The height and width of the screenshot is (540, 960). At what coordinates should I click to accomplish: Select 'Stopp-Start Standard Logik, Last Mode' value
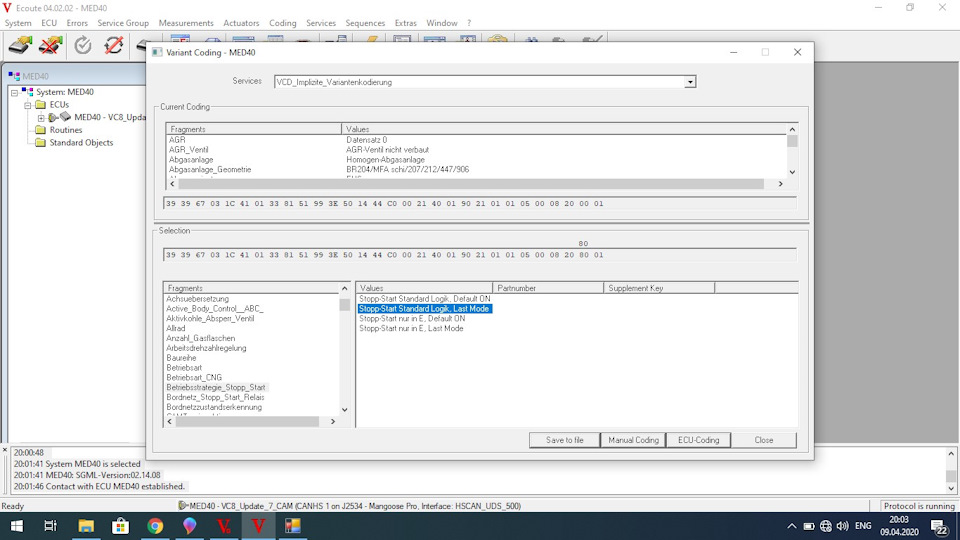click(424, 309)
